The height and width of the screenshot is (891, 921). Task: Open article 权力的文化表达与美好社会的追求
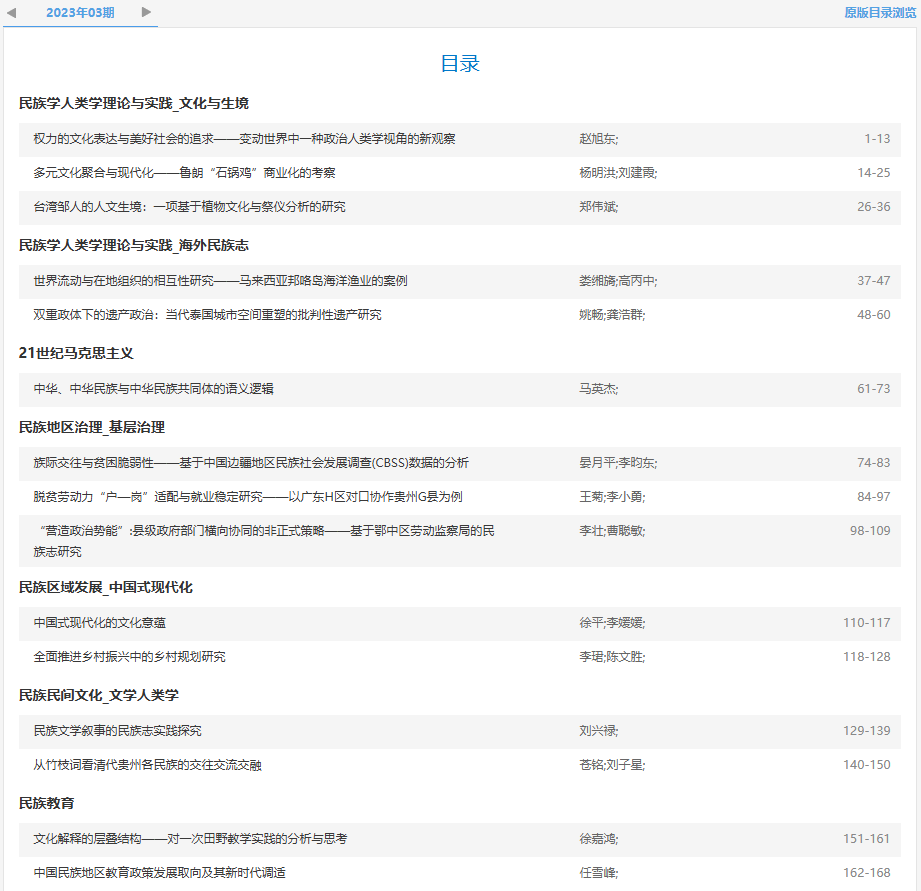pos(245,139)
